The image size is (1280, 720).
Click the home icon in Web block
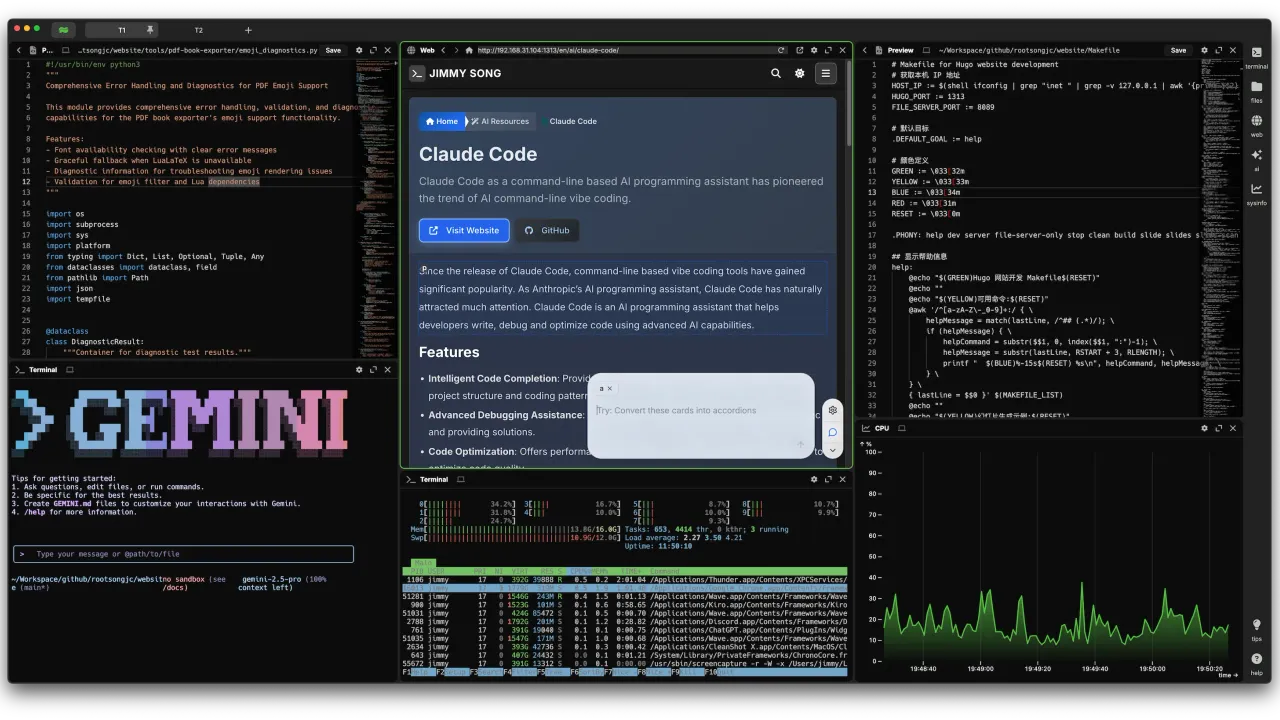(x=469, y=50)
